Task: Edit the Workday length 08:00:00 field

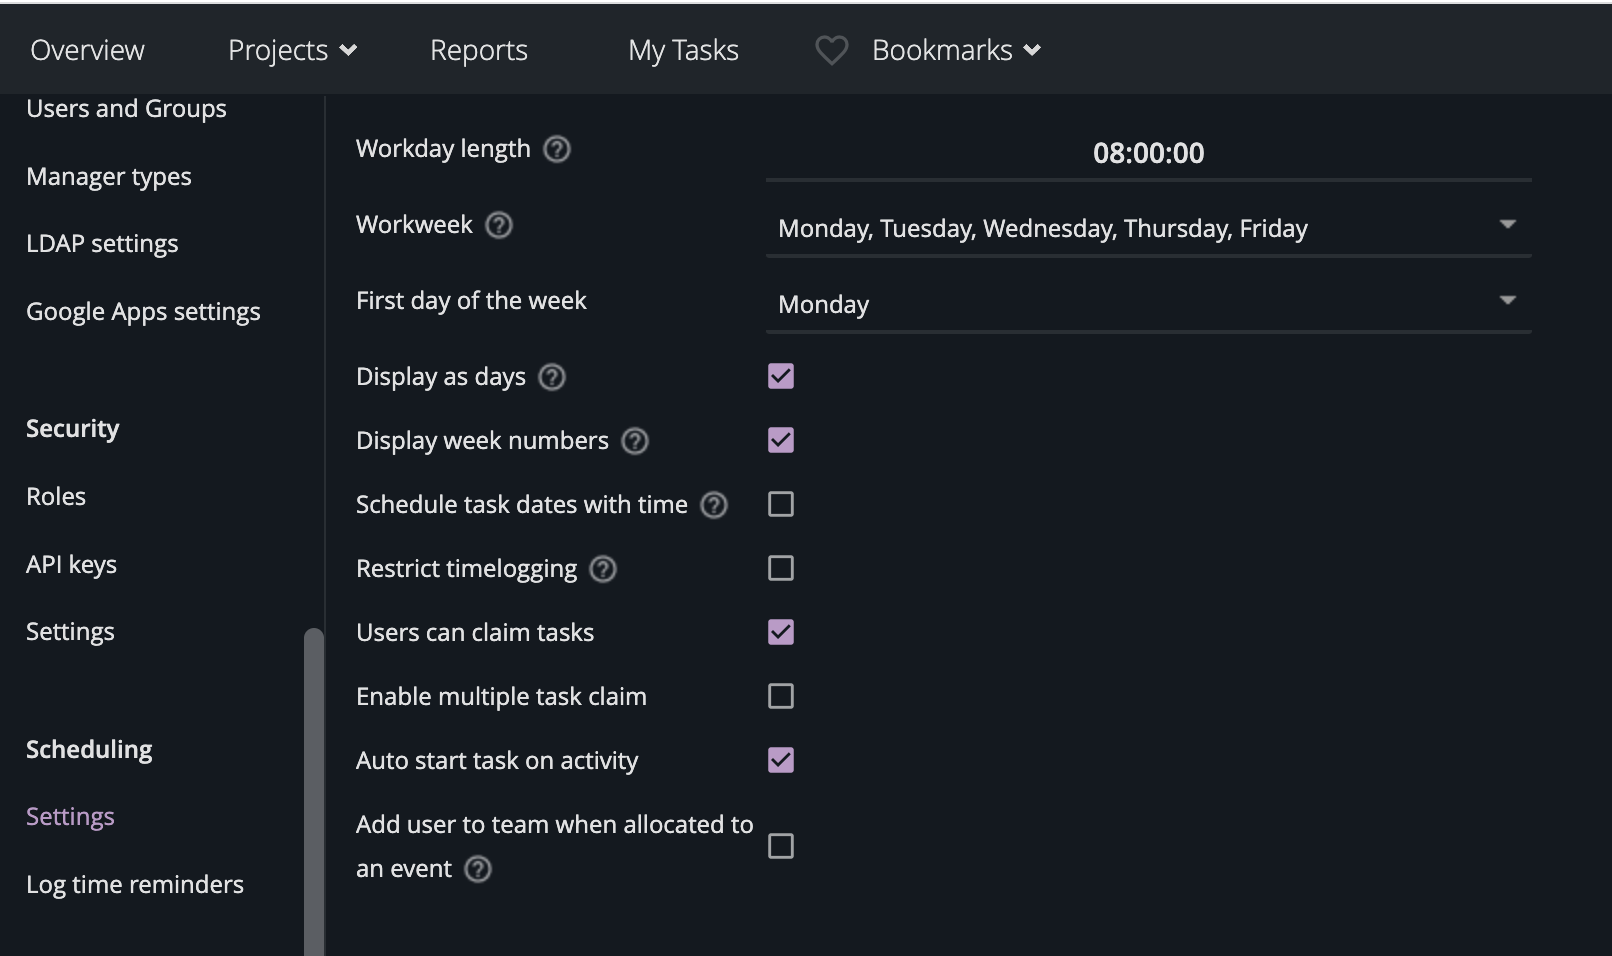Action: [x=1148, y=153]
